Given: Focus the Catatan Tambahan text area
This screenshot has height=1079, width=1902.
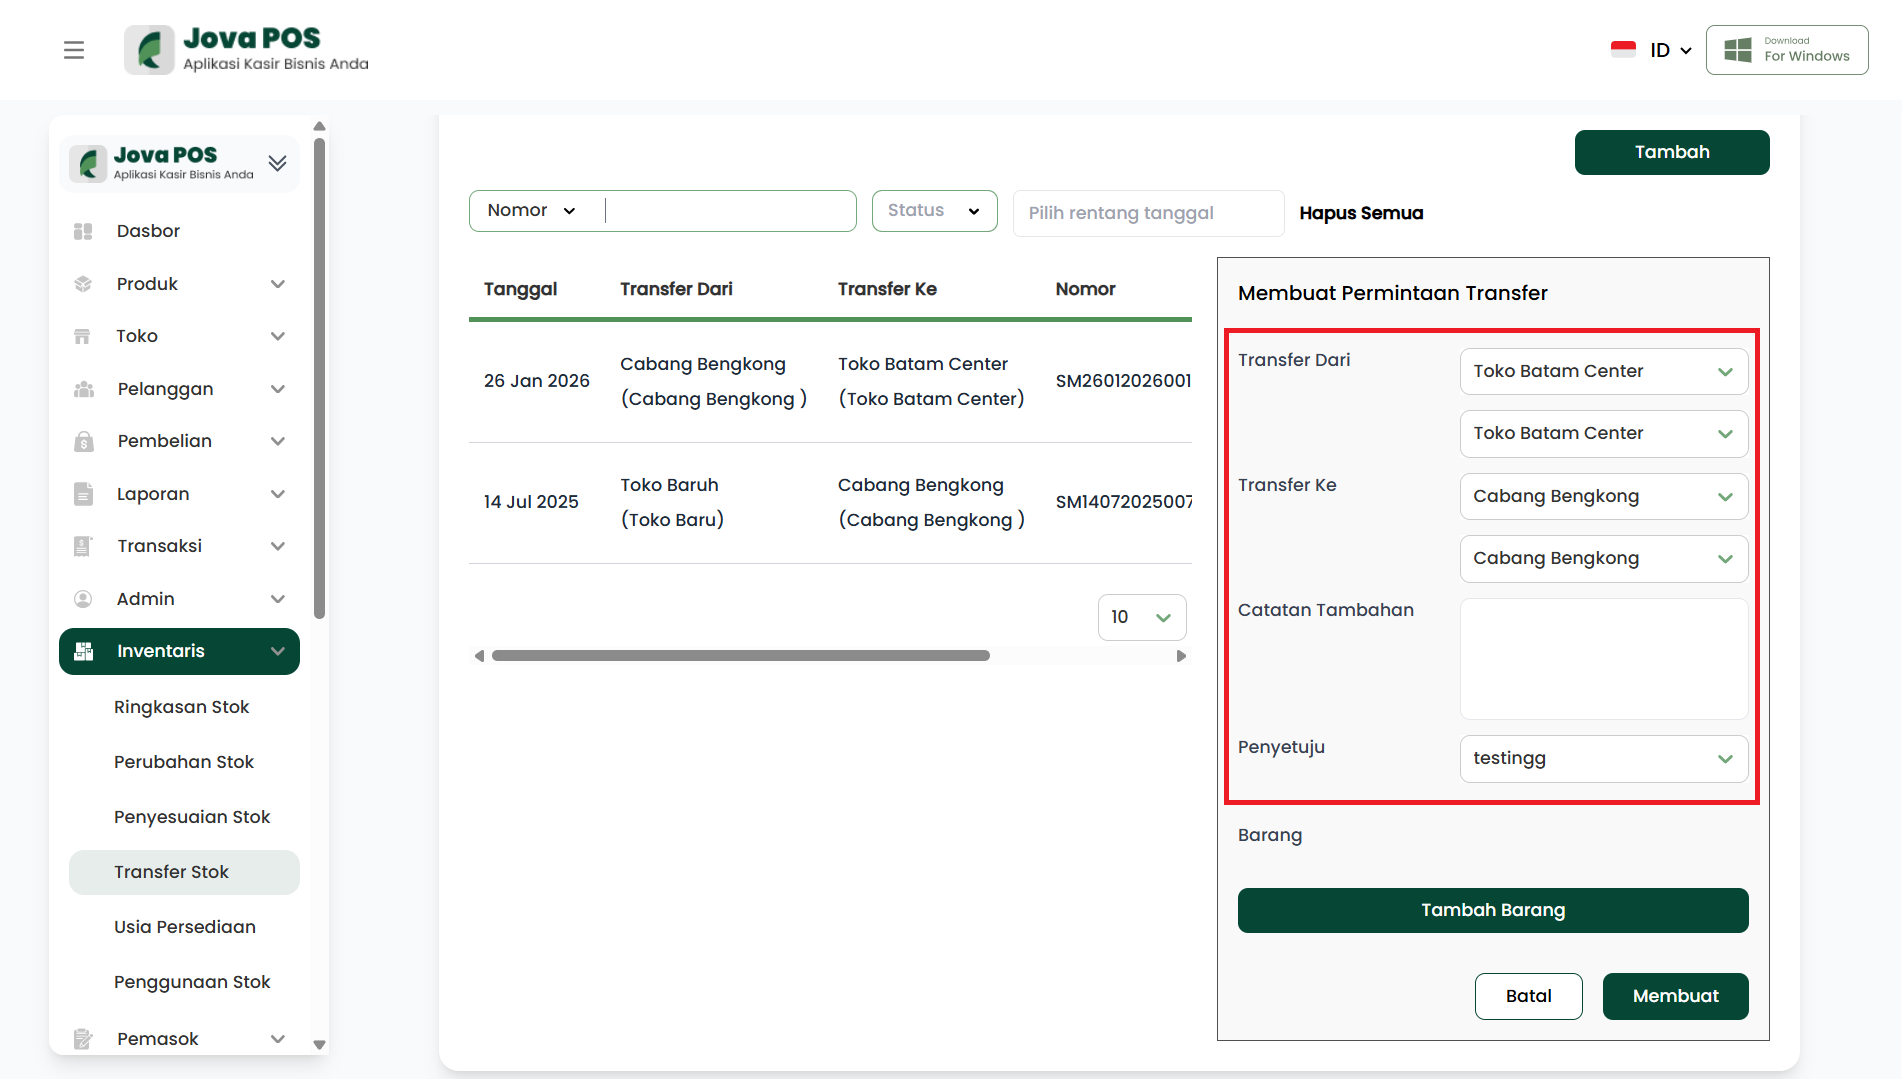Looking at the screenshot, I should point(1603,659).
